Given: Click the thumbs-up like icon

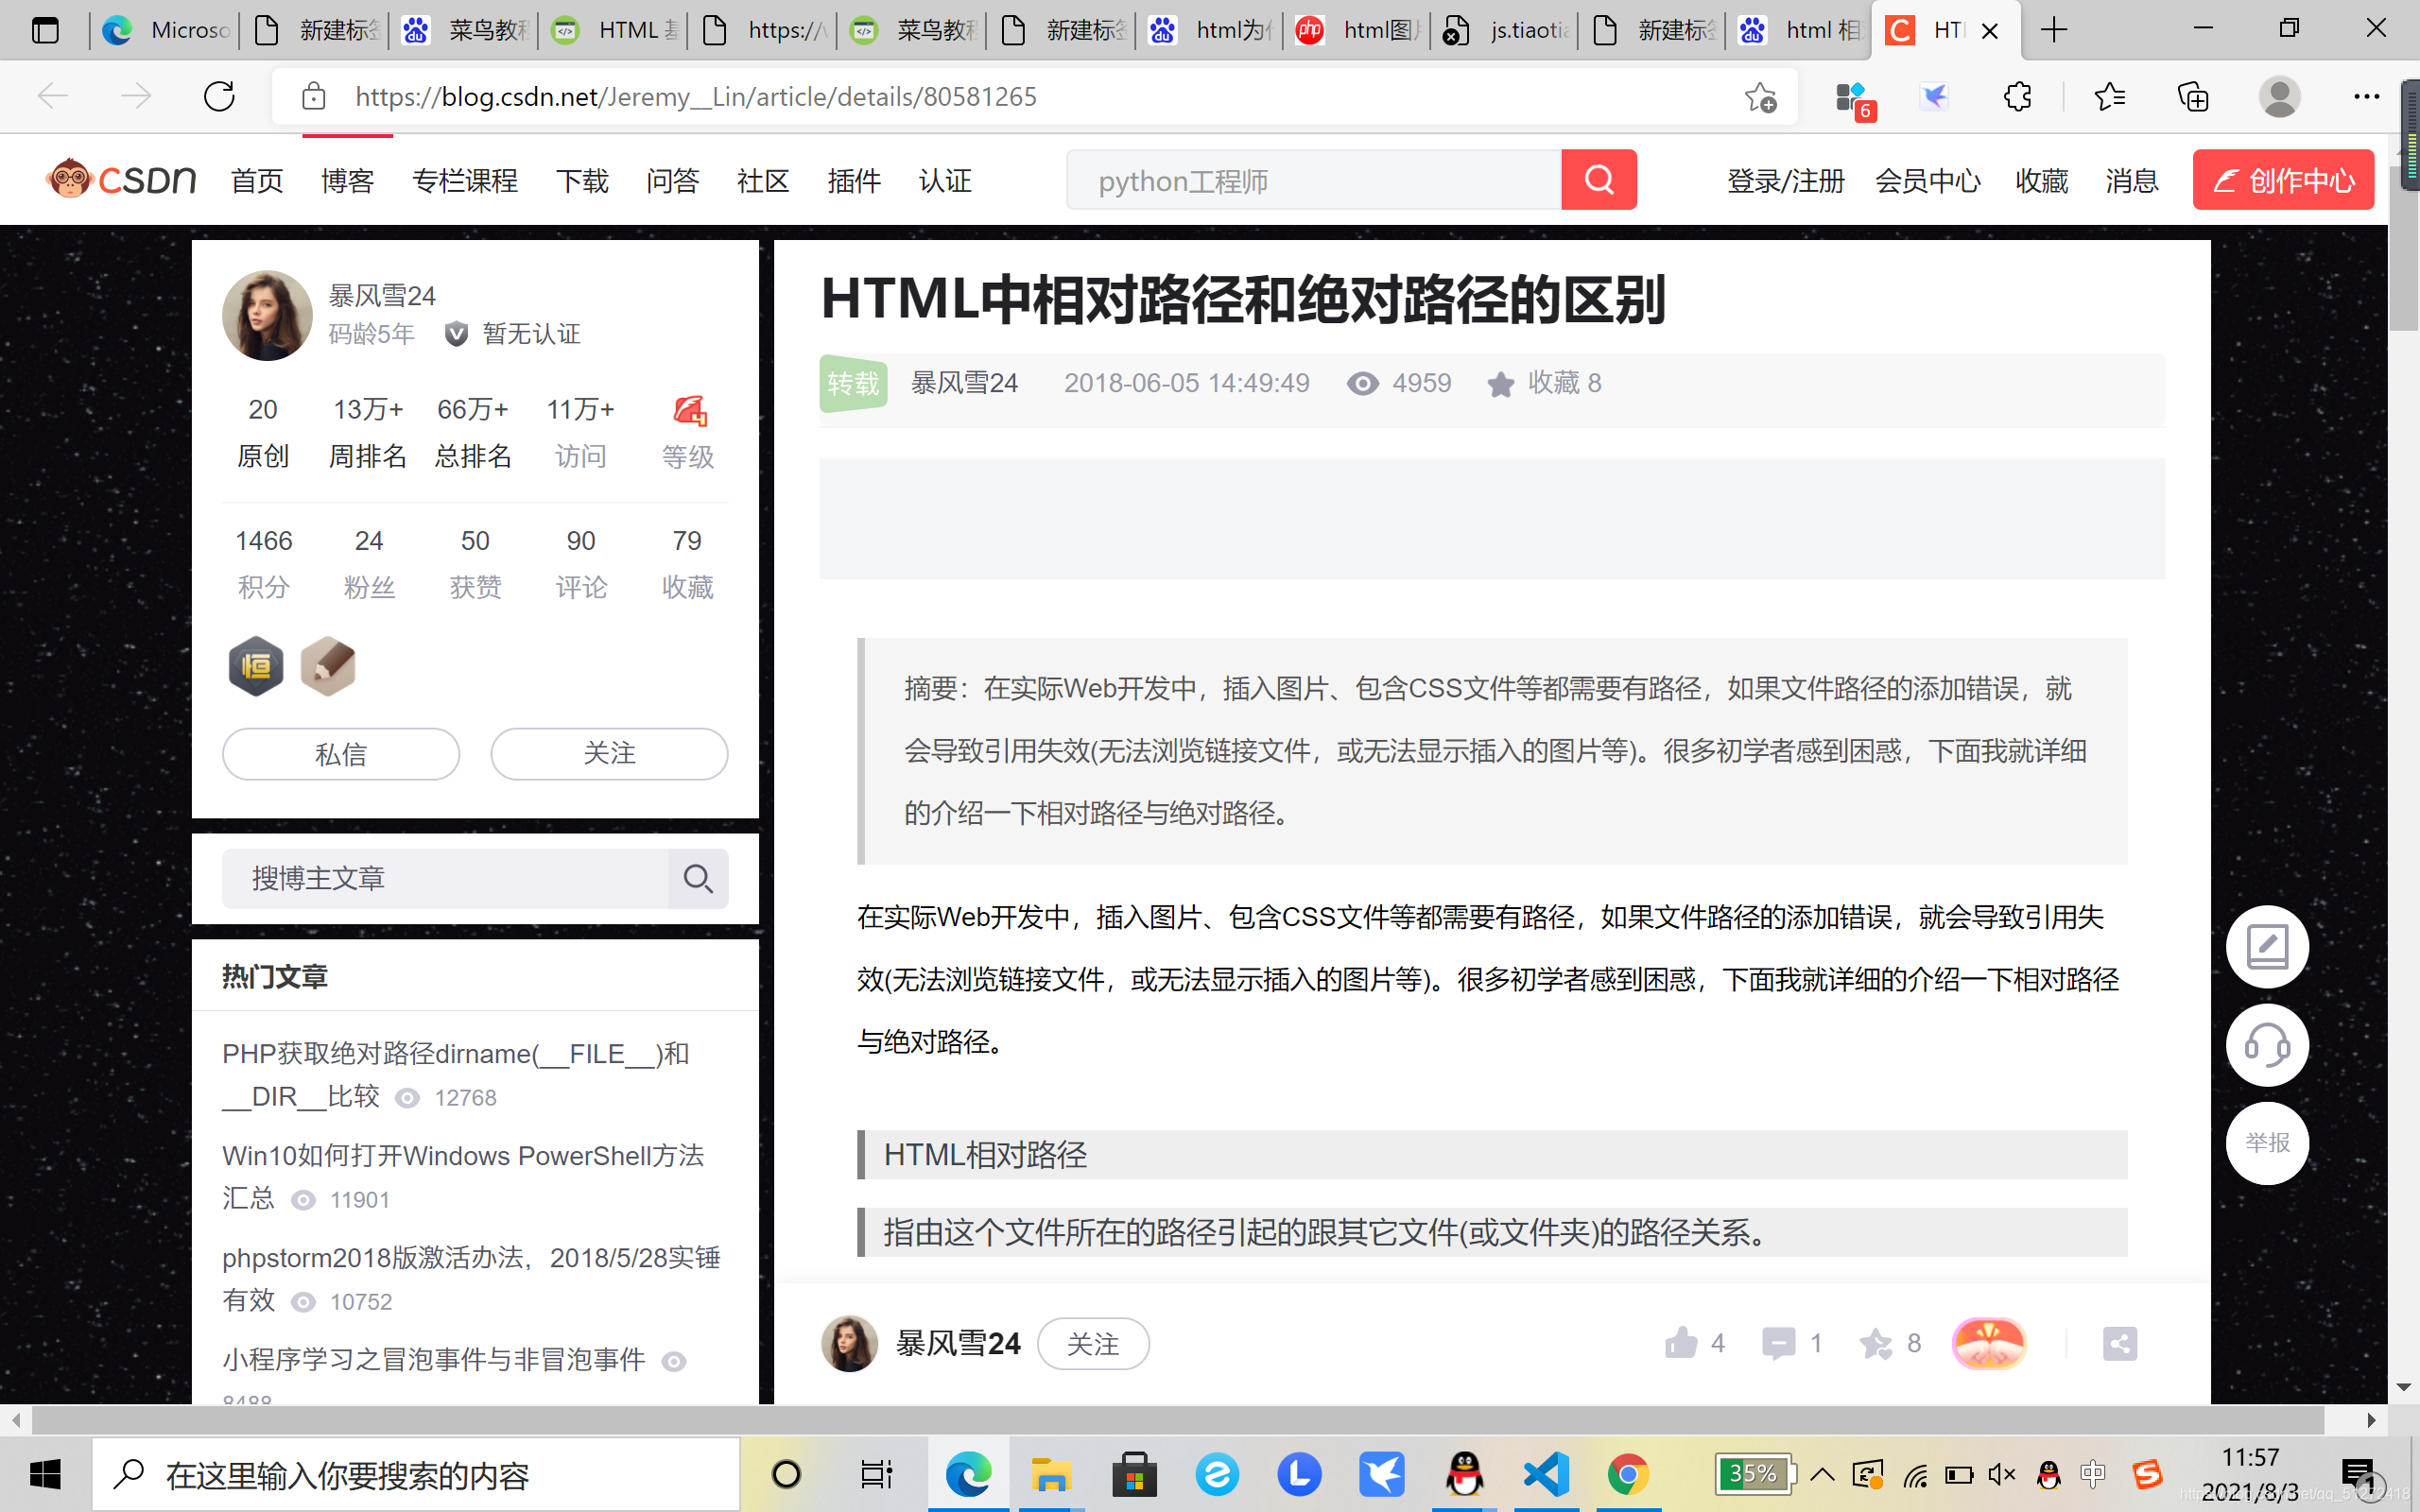Looking at the screenshot, I should (x=1681, y=1343).
